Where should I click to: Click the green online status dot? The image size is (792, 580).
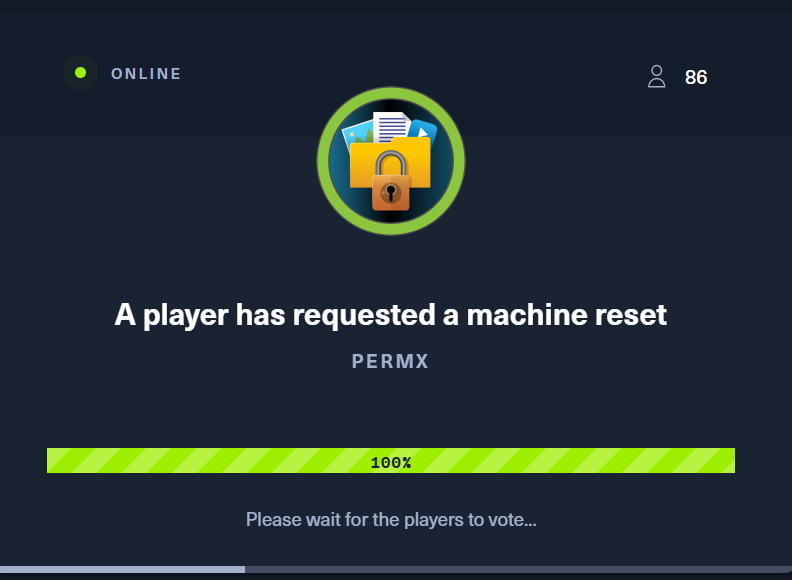pos(80,73)
